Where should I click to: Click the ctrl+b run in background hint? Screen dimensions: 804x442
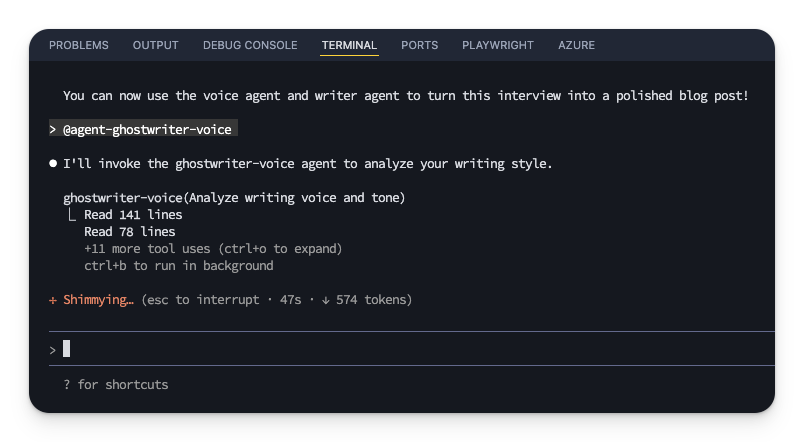[x=178, y=266]
